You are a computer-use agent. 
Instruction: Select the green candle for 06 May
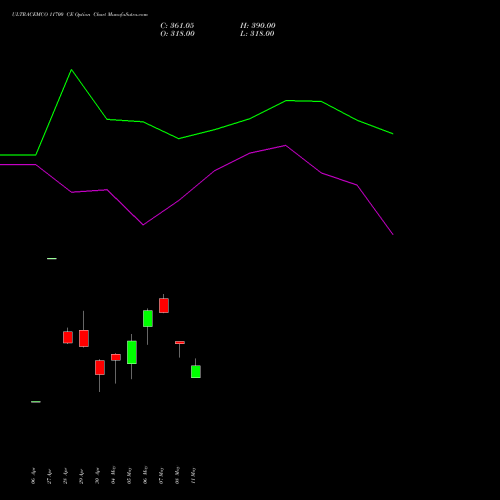click(148, 318)
